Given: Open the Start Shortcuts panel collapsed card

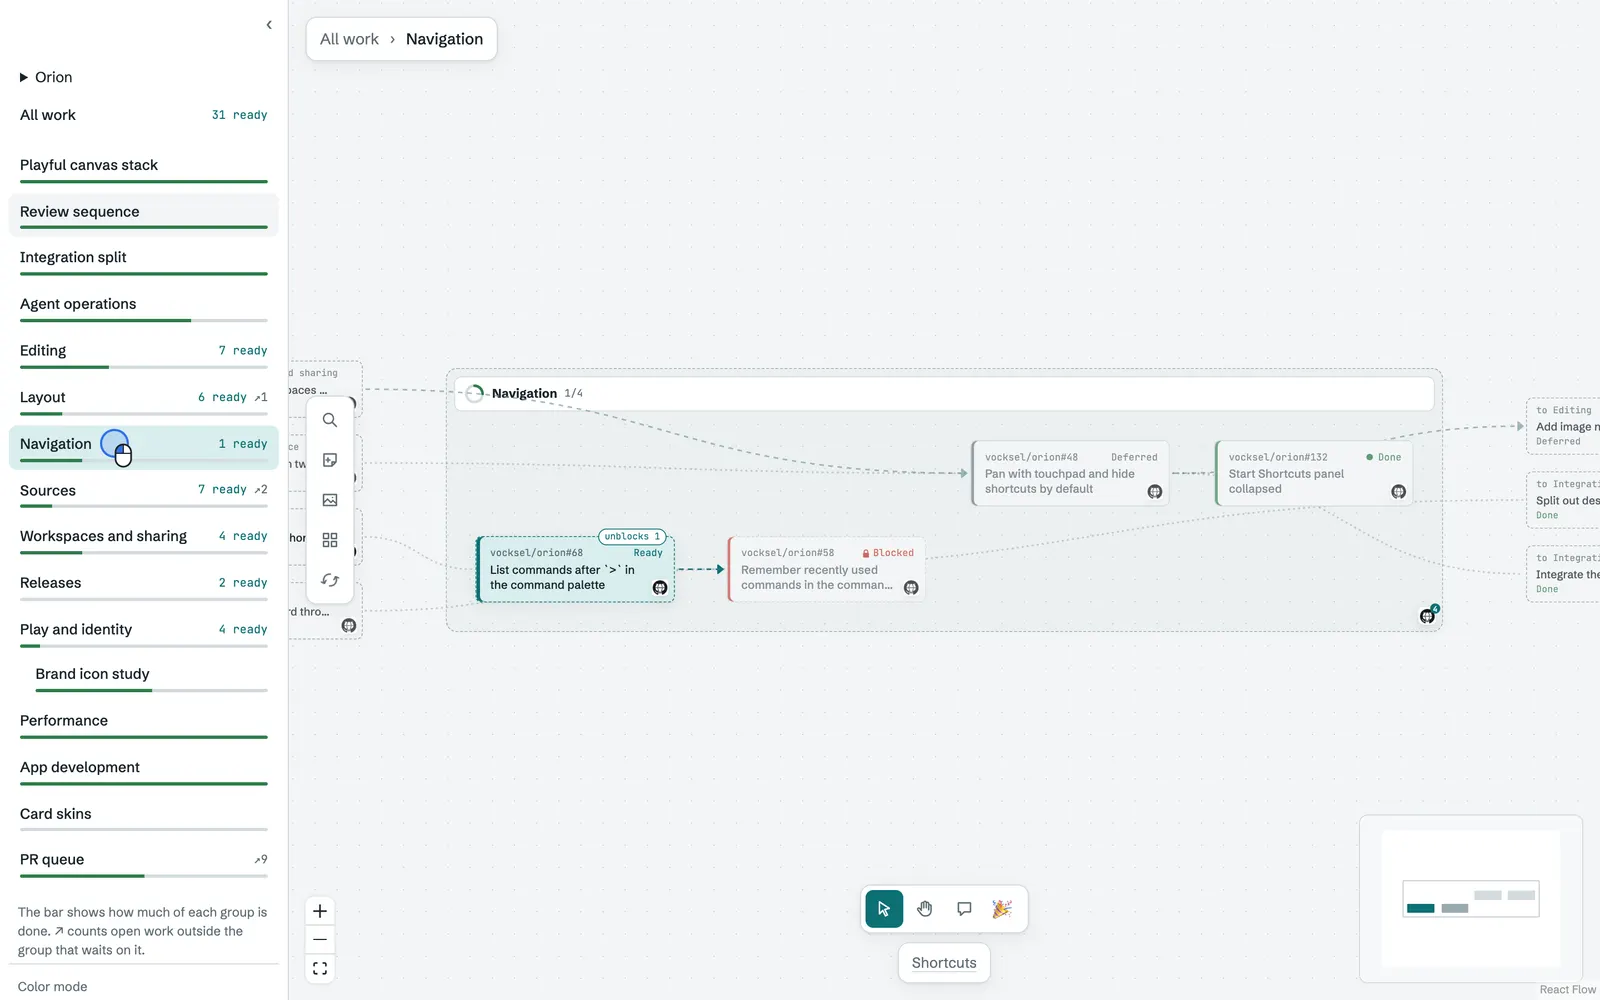Looking at the screenshot, I should click(x=1314, y=473).
